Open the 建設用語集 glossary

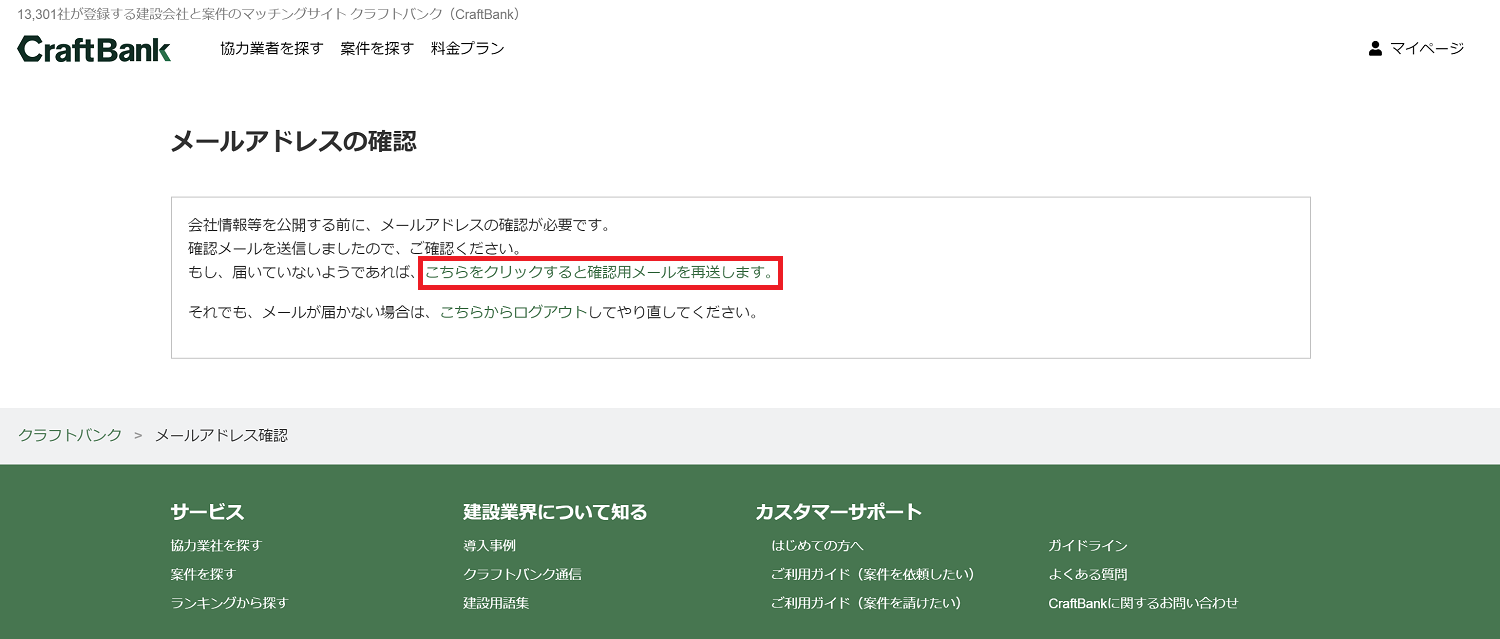tap(495, 602)
